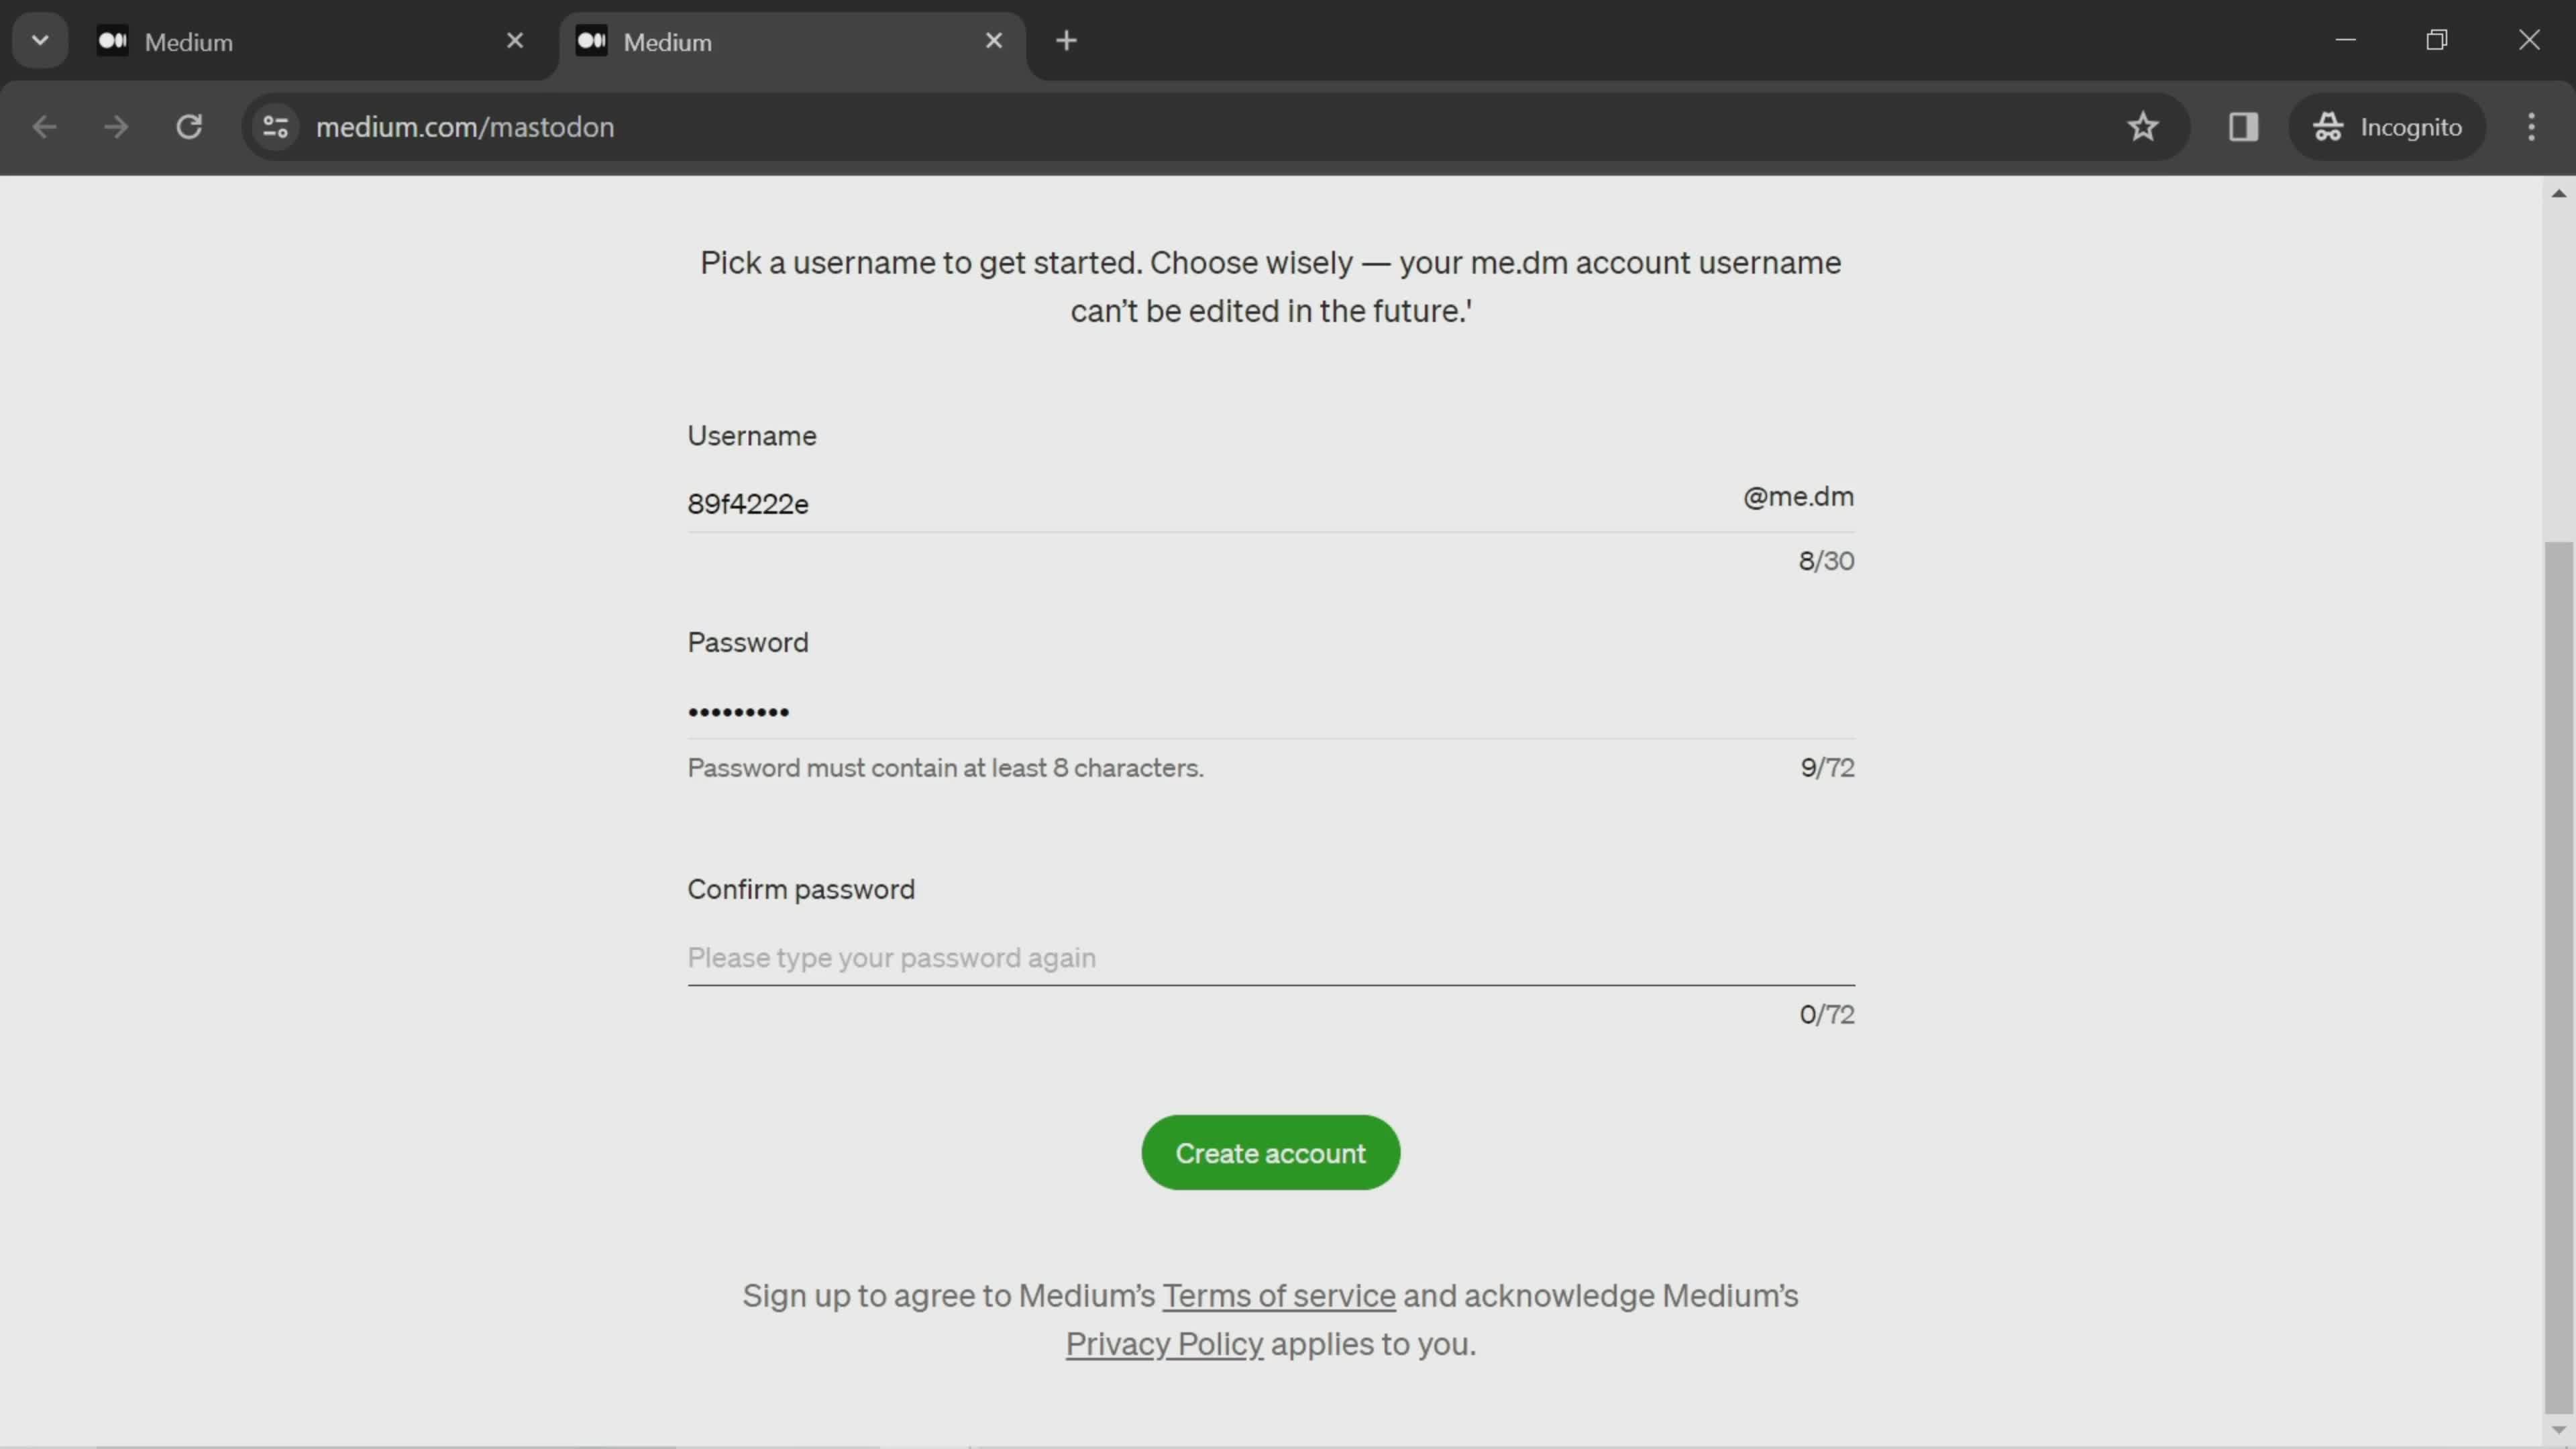Click the Incognito mode icon
Screen dimensions: 2576x1449
click(2328, 125)
